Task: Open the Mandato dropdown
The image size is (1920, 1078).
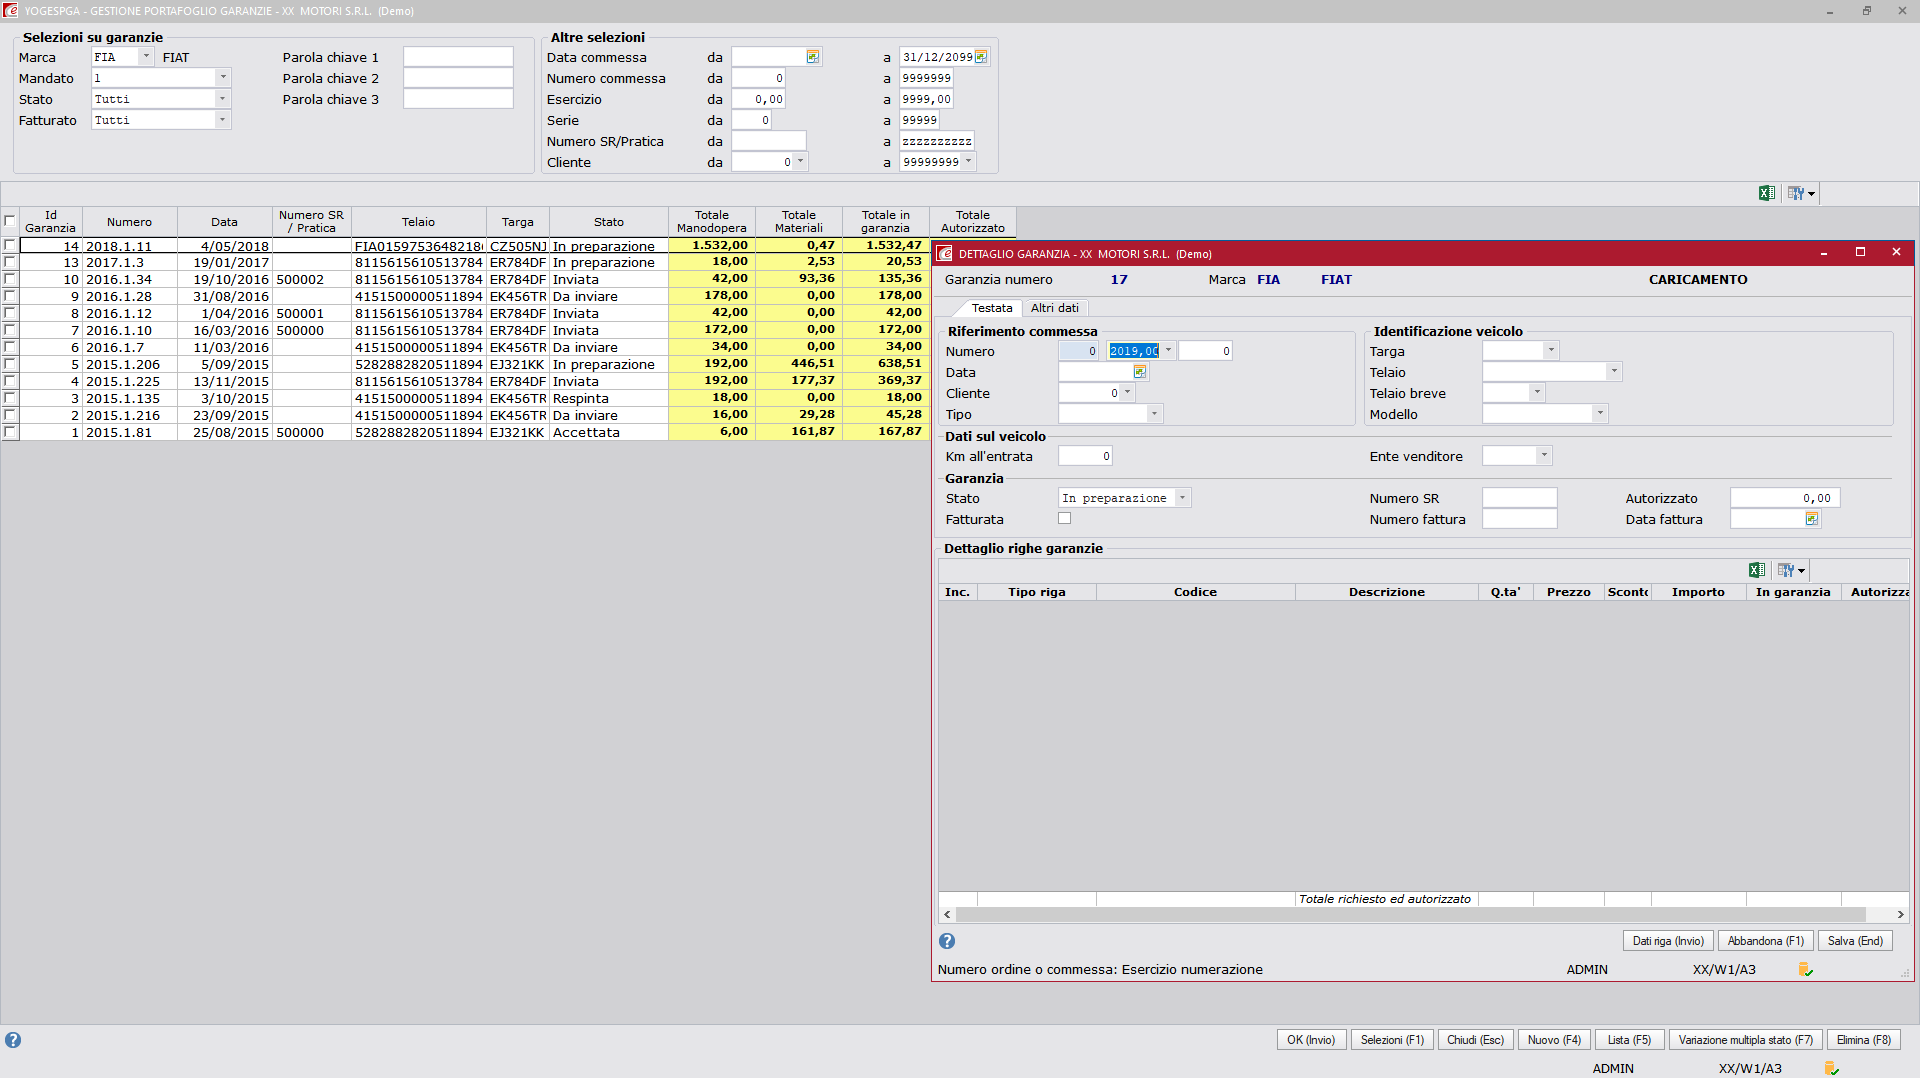Action: click(223, 77)
